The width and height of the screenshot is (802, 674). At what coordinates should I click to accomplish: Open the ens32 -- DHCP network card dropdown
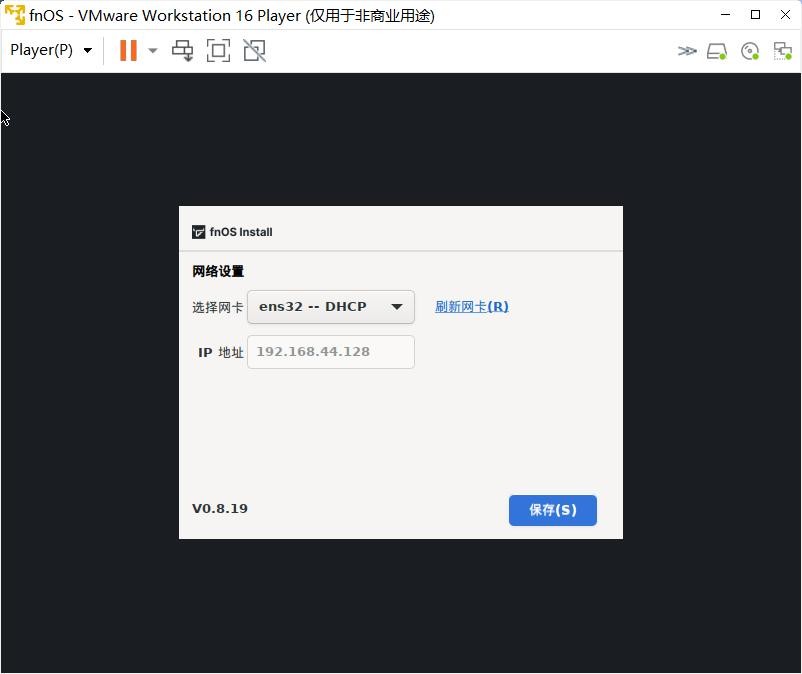[331, 307]
